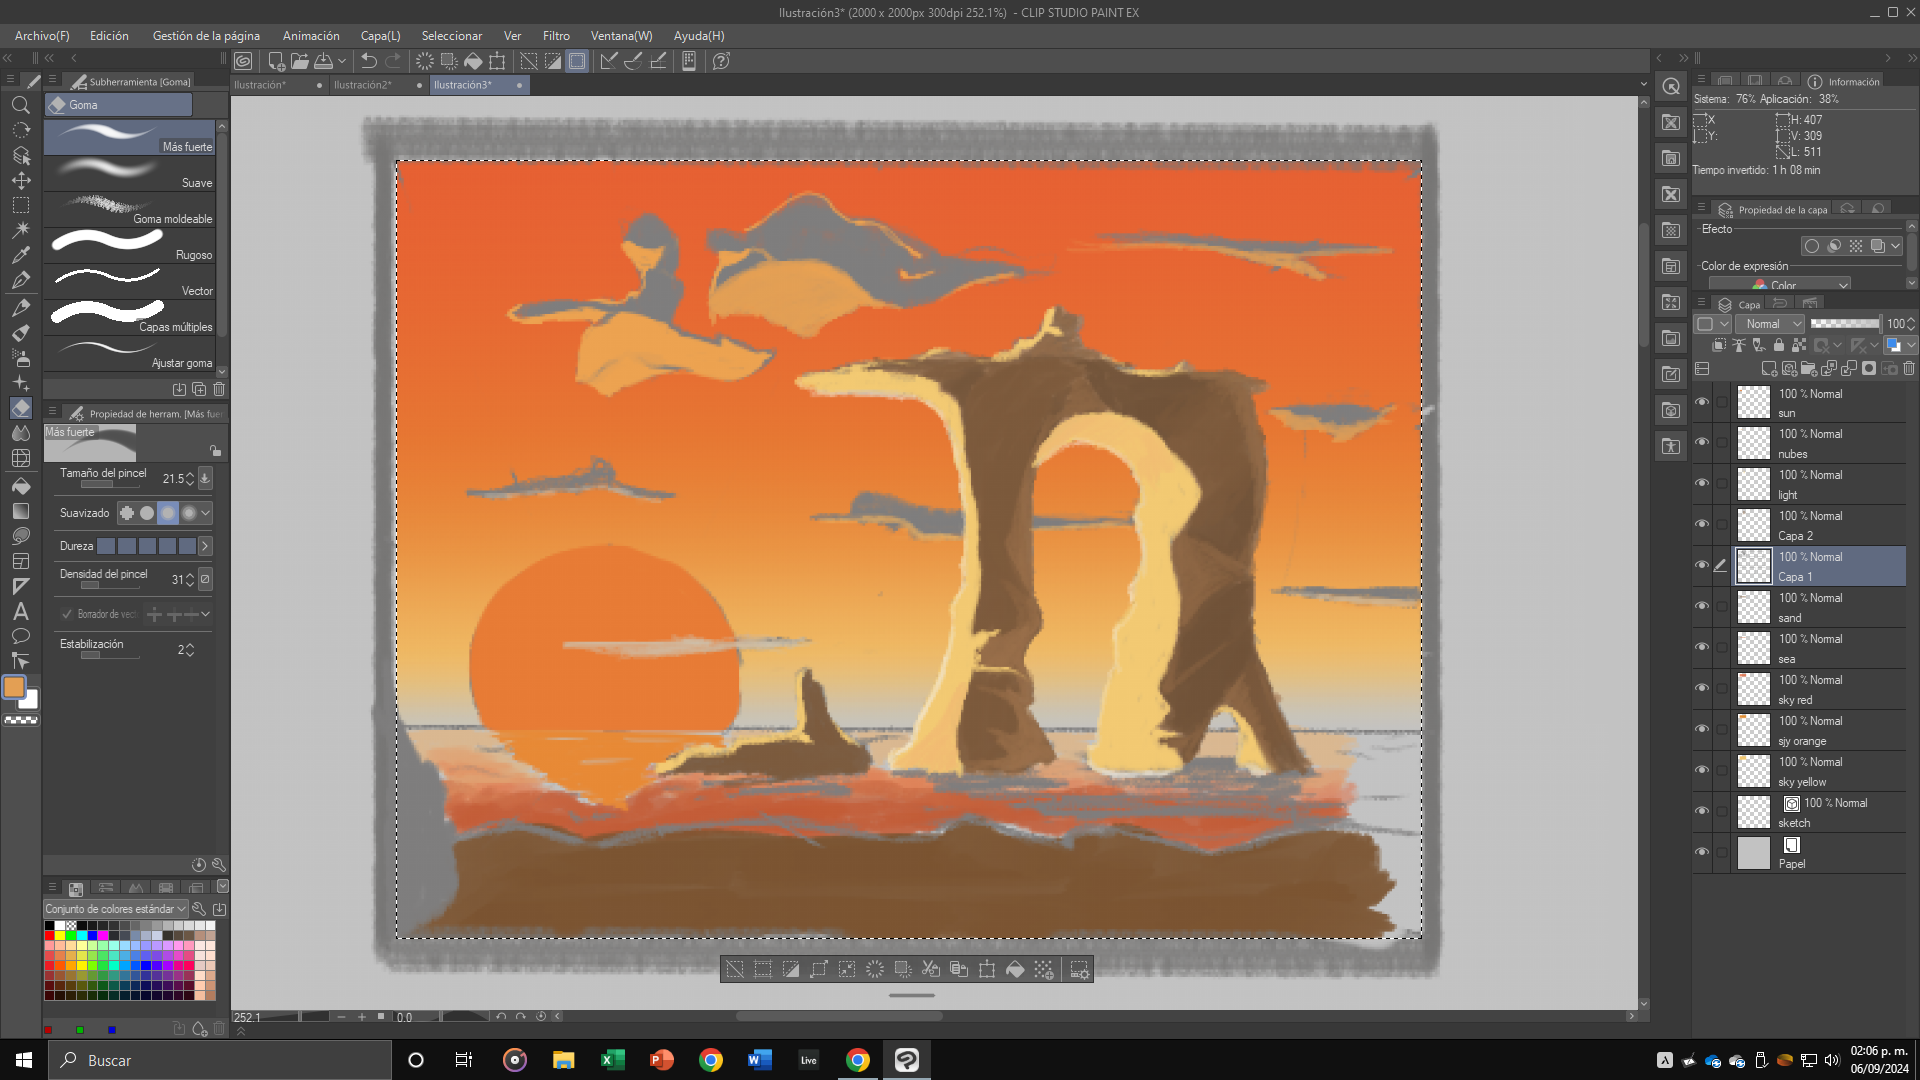Screen dimensions: 1920x1080
Task: Expand Conjunto de colores estándar dropdown
Action: pyautogui.click(x=116, y=909)
